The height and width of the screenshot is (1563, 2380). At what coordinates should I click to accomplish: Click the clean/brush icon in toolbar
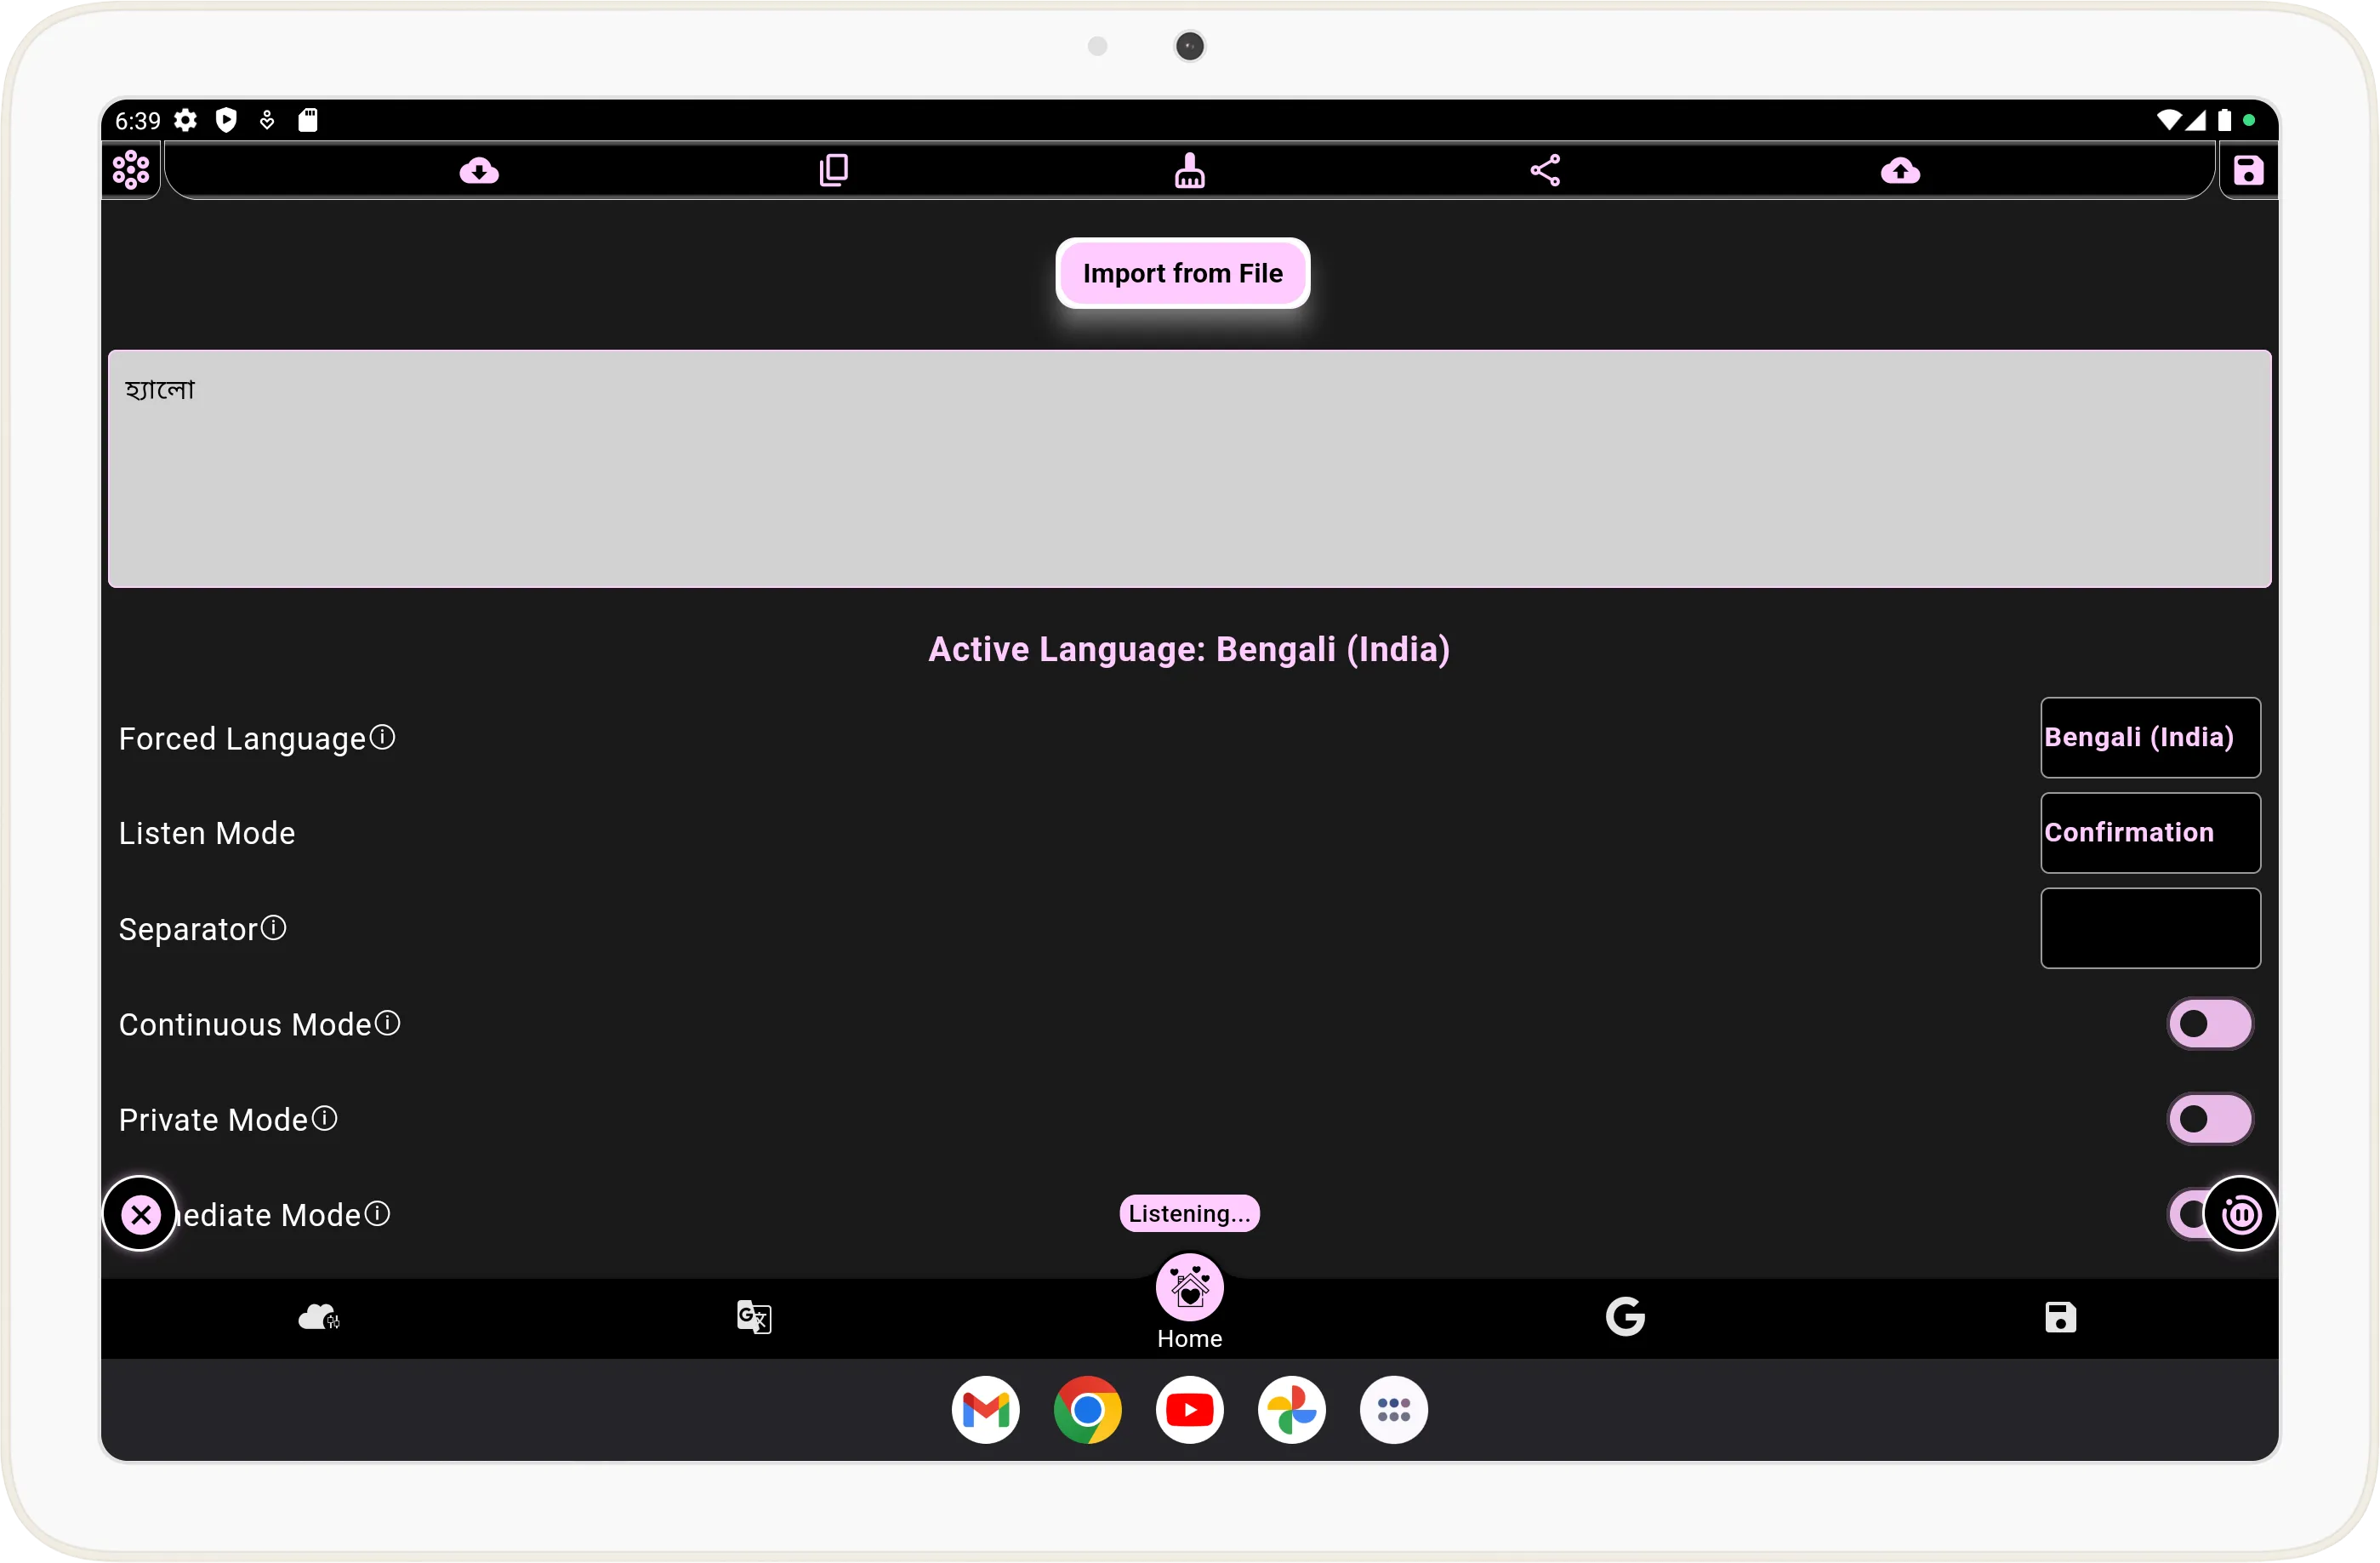pyautogui.click(x=1189, y=169)
